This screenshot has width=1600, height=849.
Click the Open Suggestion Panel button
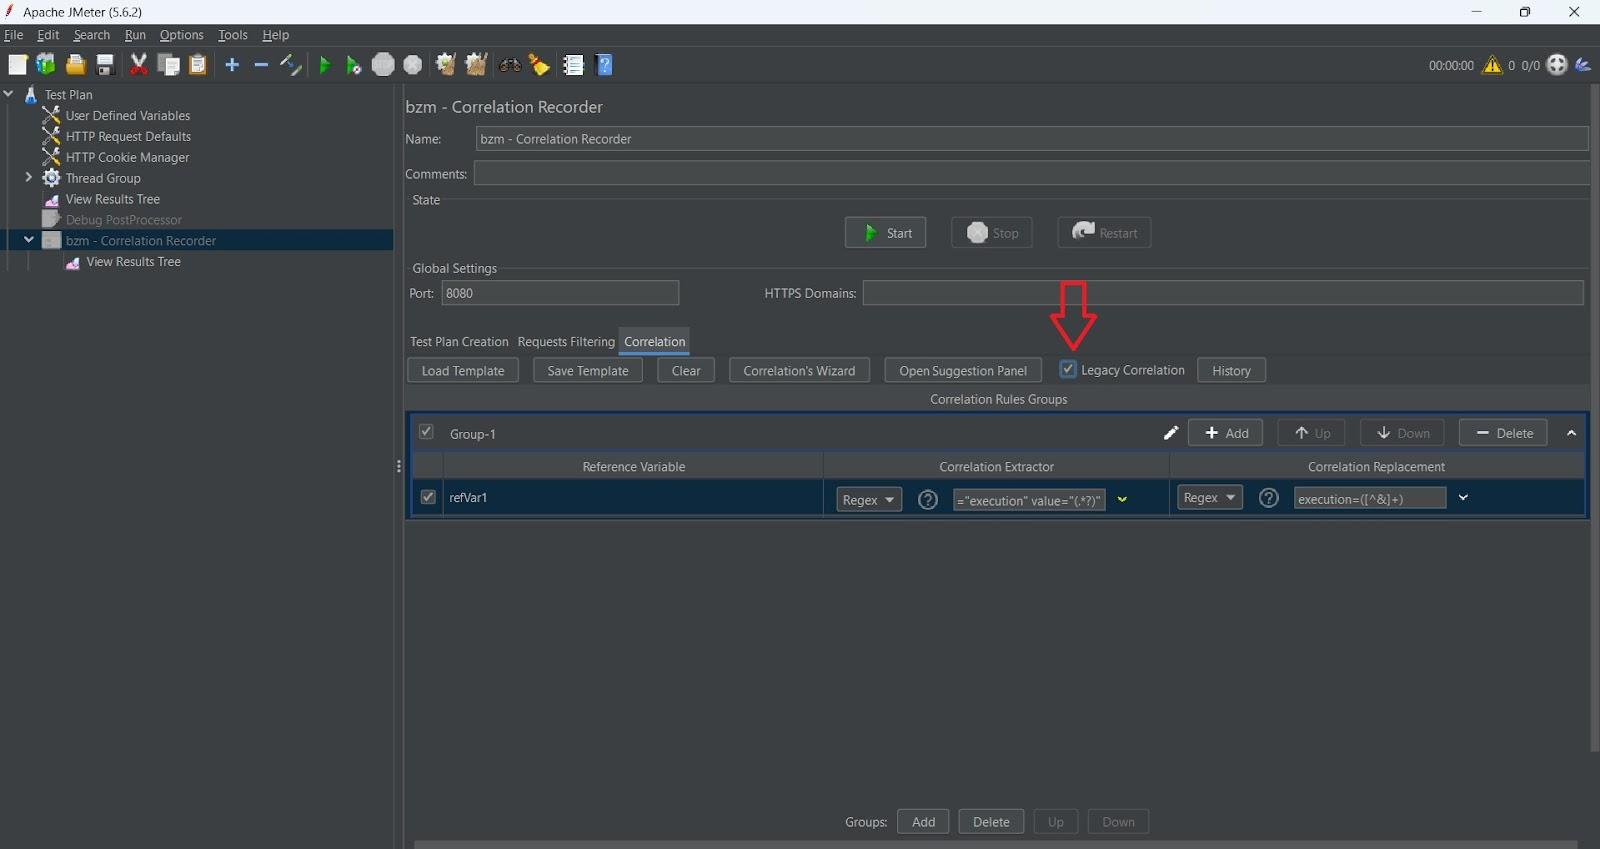click(x=963, y=370)
